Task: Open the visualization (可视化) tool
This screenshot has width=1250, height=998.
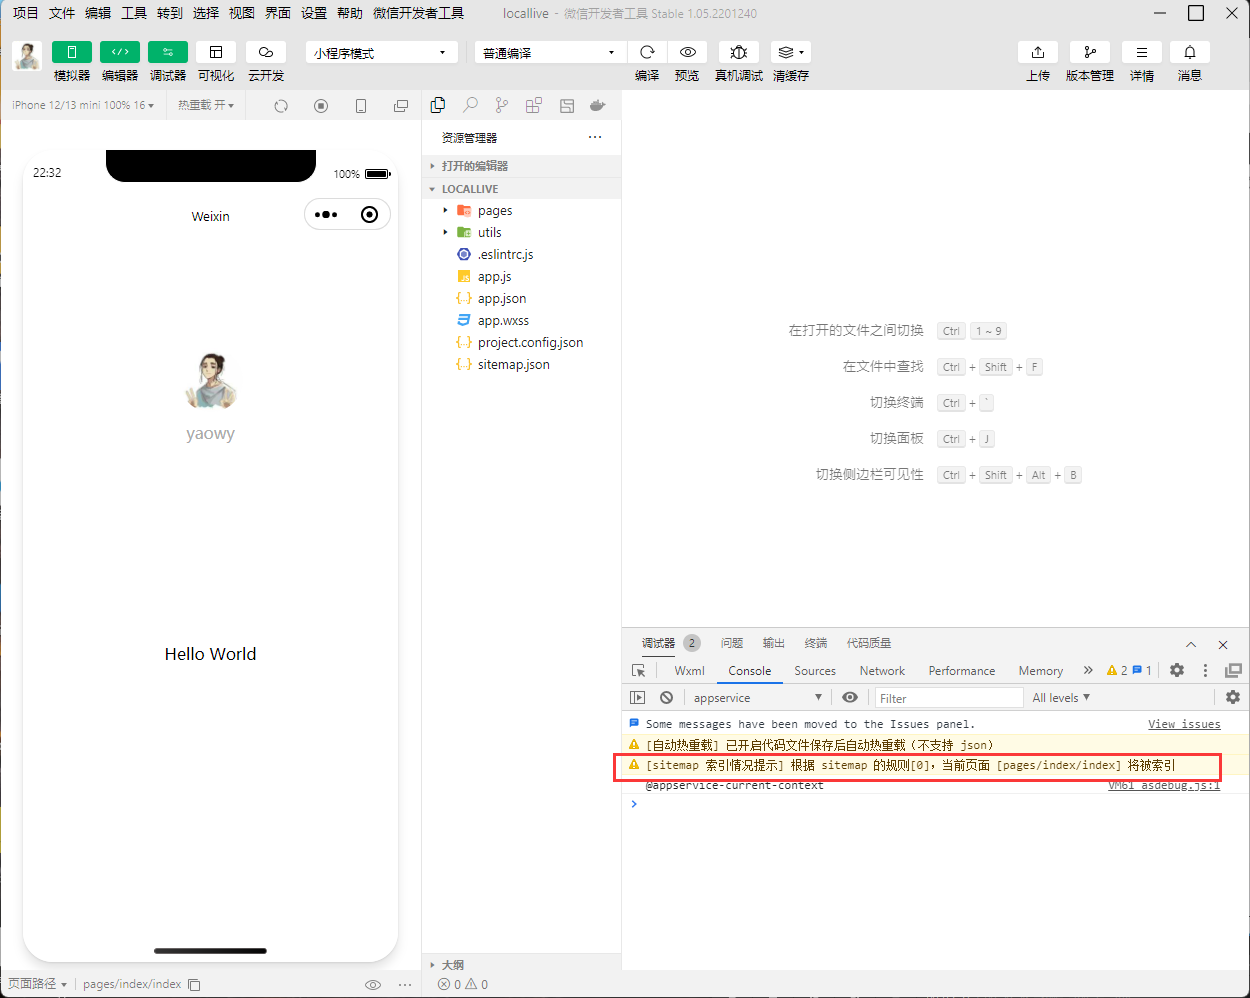Action: pos(216,52)
